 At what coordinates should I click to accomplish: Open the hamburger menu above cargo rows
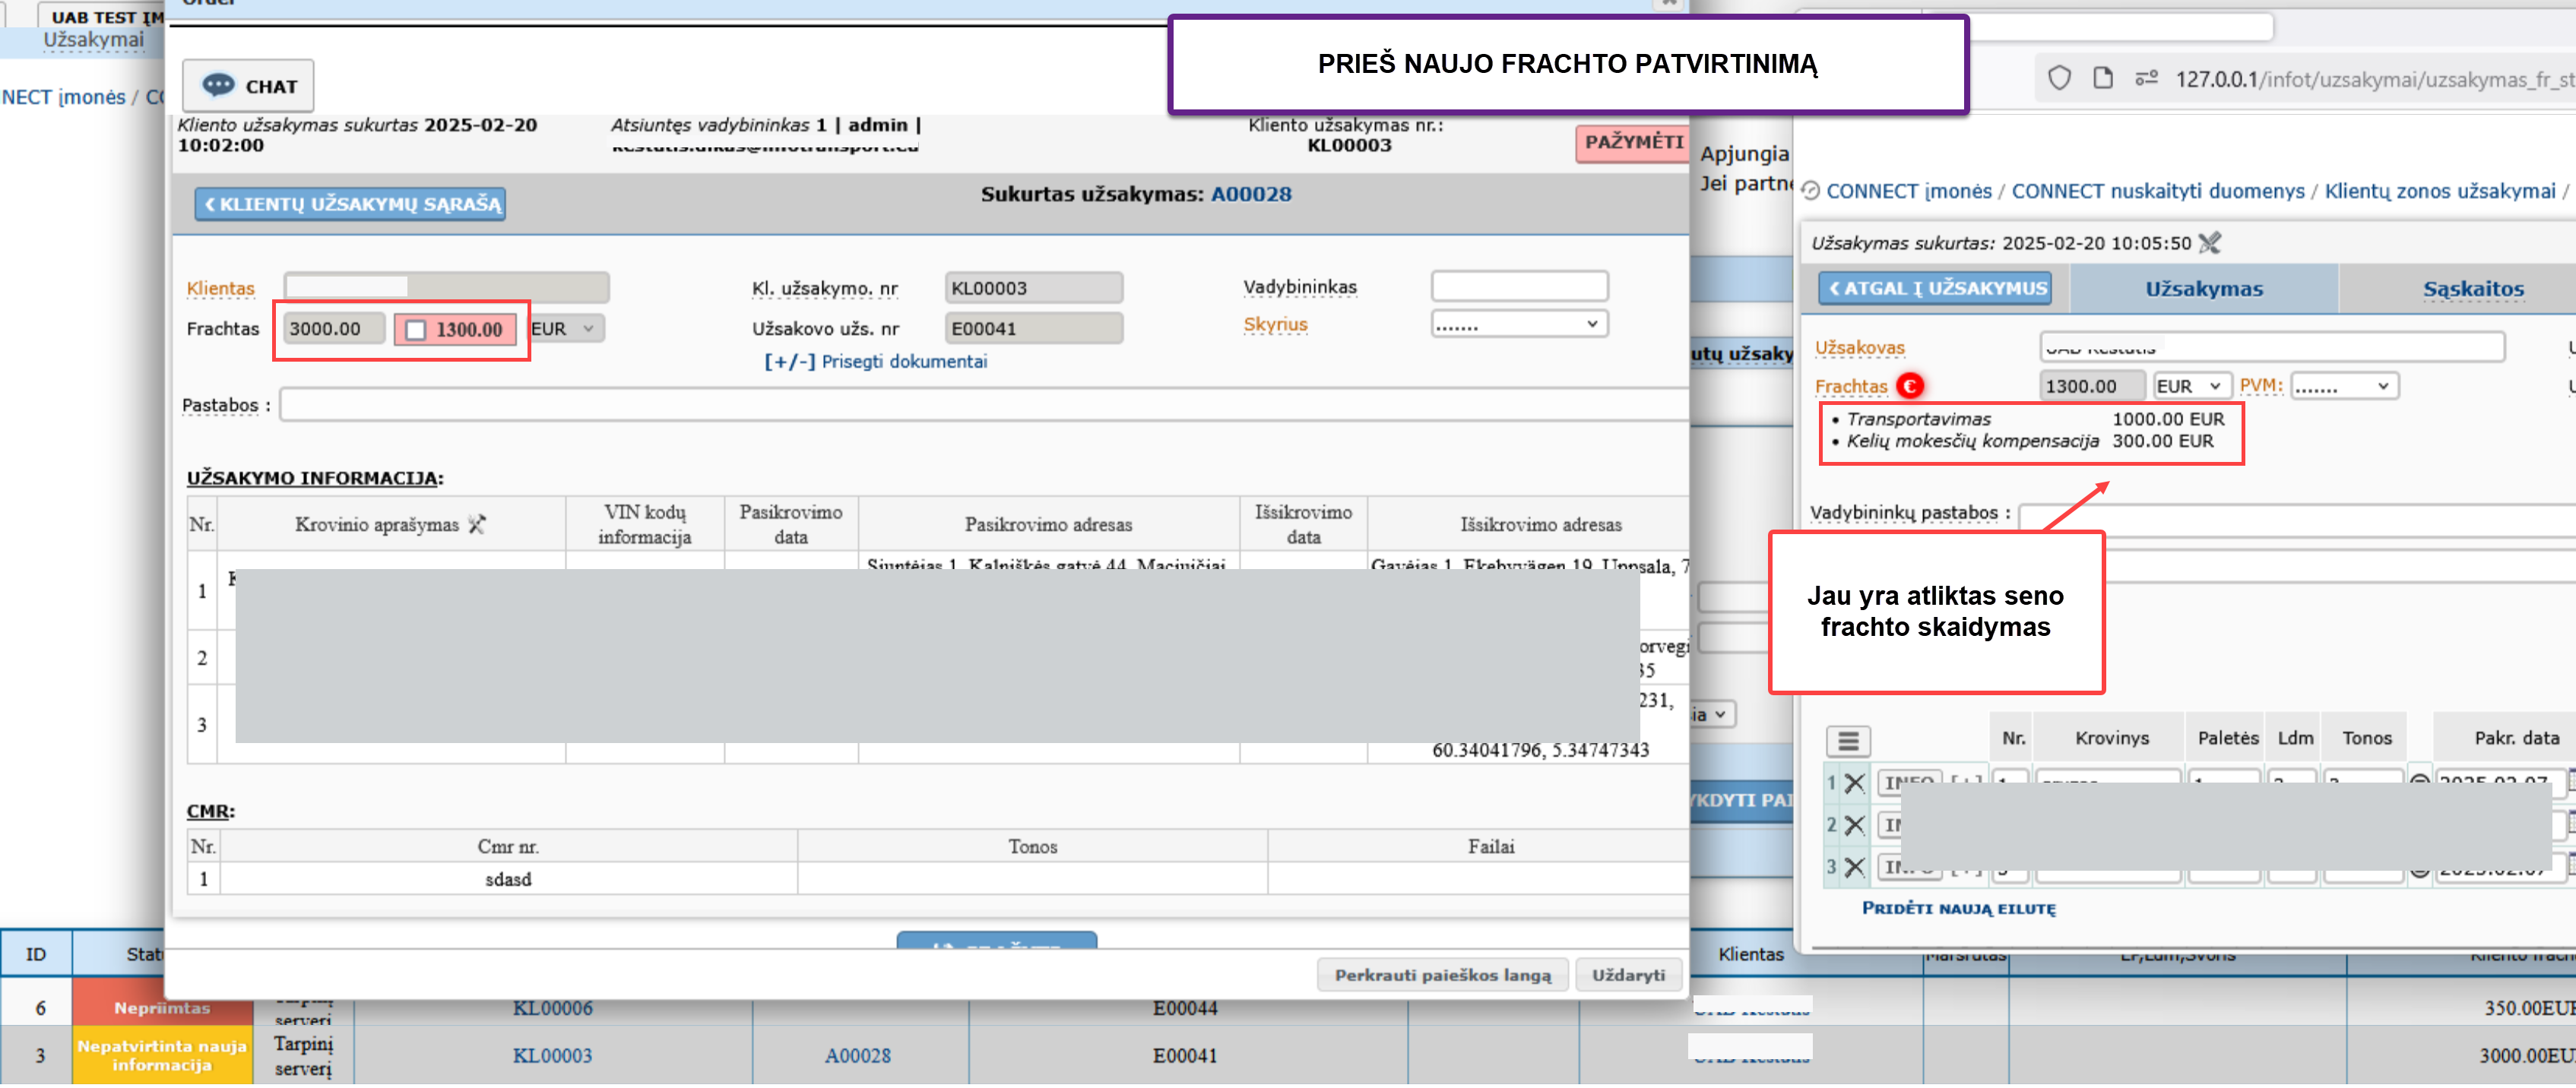tap(1848, 741)
